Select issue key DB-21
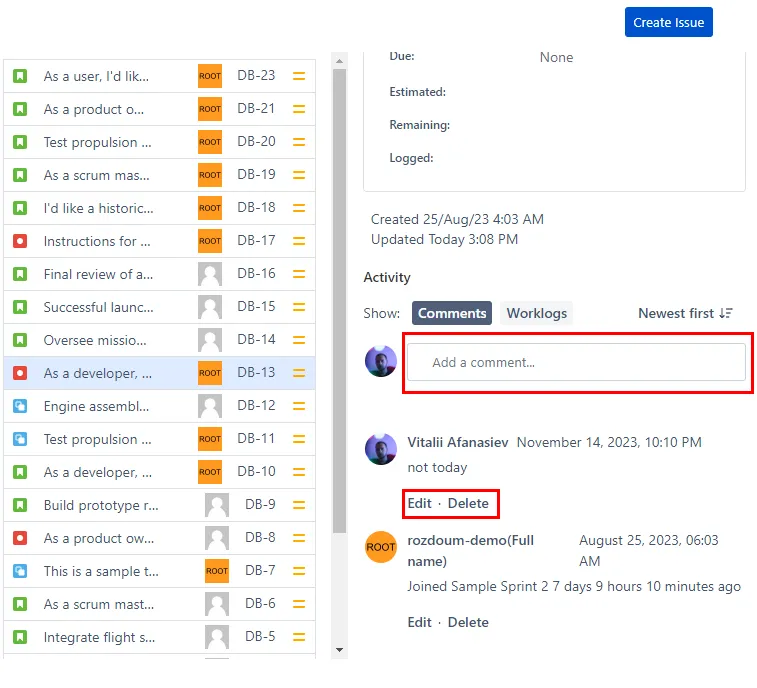 [x=256, y=109]
